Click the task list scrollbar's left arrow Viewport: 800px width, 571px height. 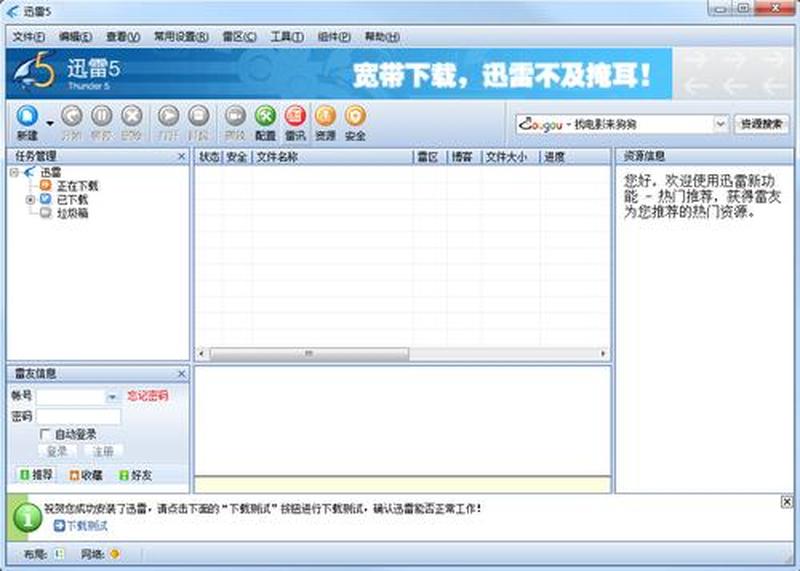coord(202,353)
